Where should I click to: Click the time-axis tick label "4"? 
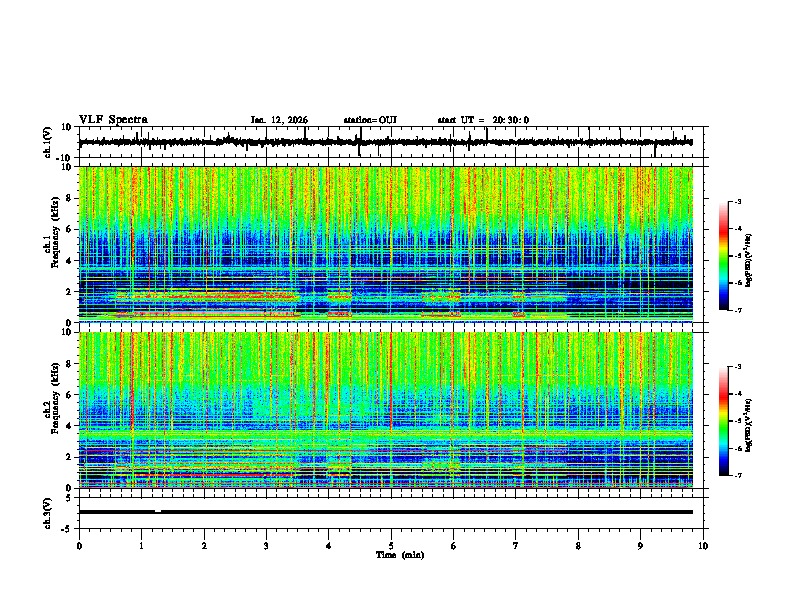tap(328, 546)
